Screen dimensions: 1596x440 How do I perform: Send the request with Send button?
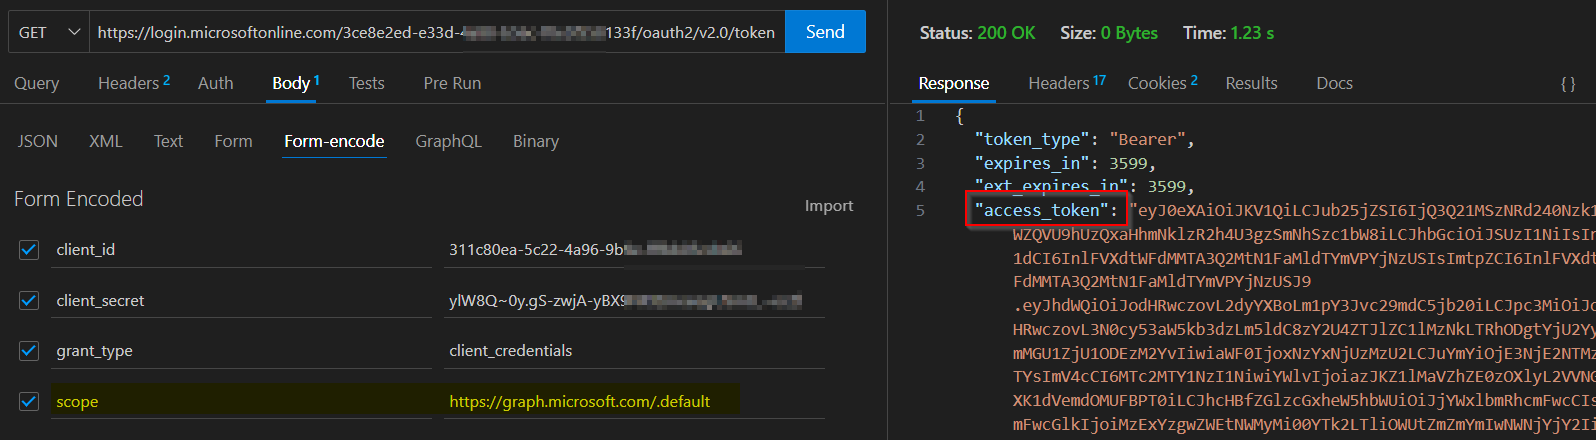click(825, 32)
